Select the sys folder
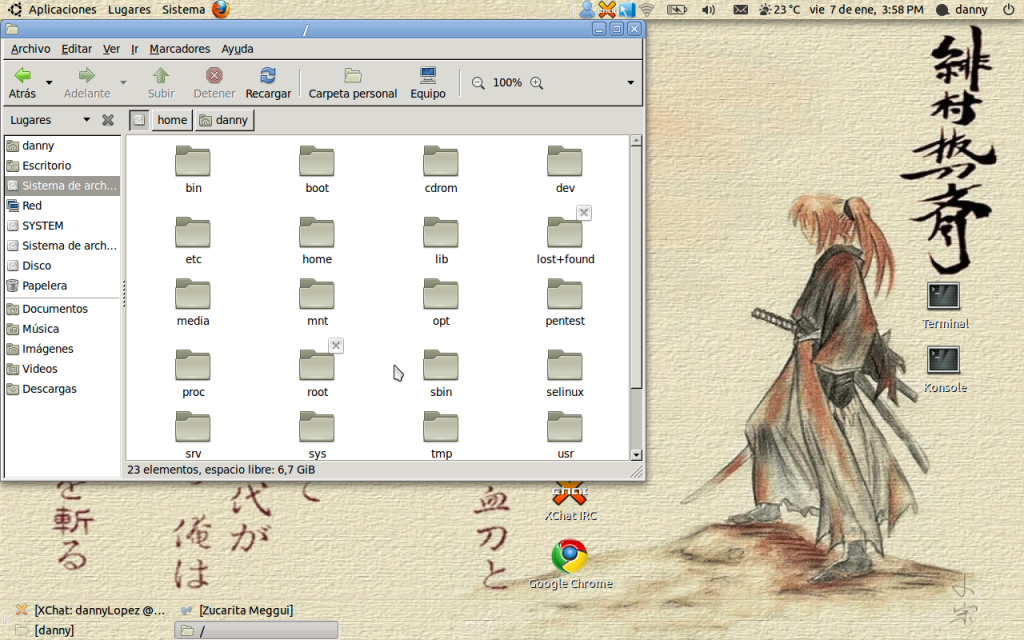The height and width of the screenshot is (640, 1024). coord(317,435)
